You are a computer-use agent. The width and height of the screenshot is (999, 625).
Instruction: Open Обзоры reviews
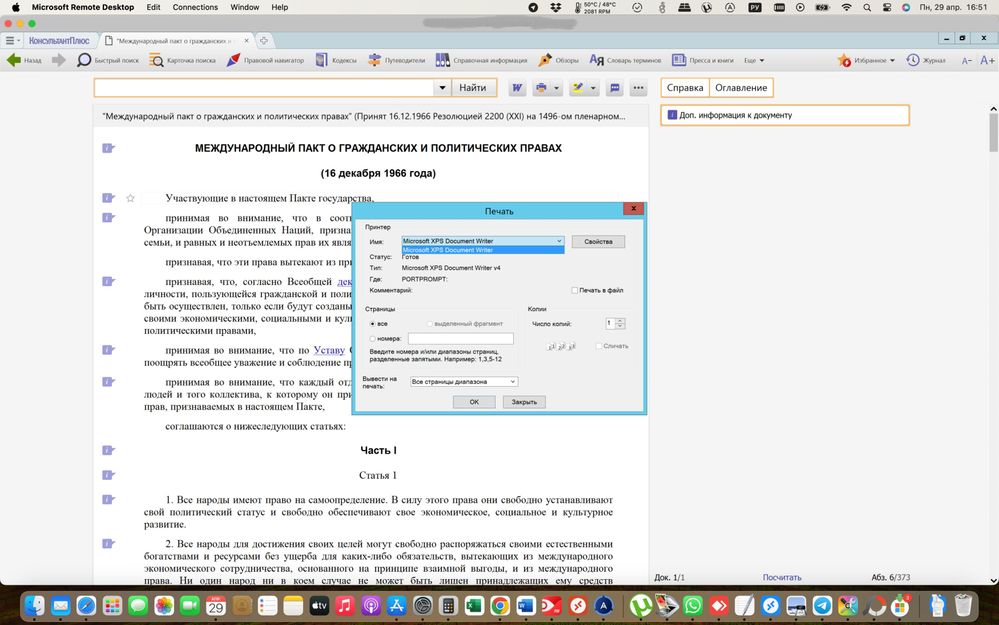tap(558, 60)
